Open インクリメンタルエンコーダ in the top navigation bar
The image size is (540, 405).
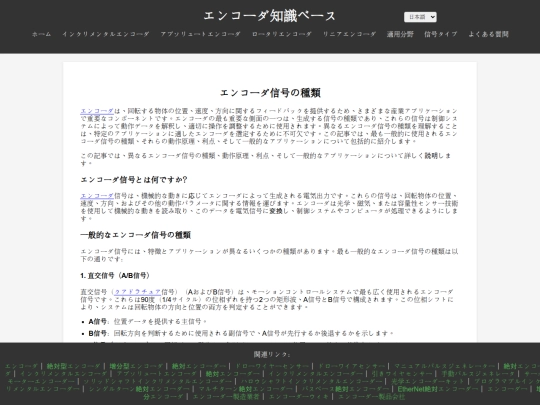(106, 34)
